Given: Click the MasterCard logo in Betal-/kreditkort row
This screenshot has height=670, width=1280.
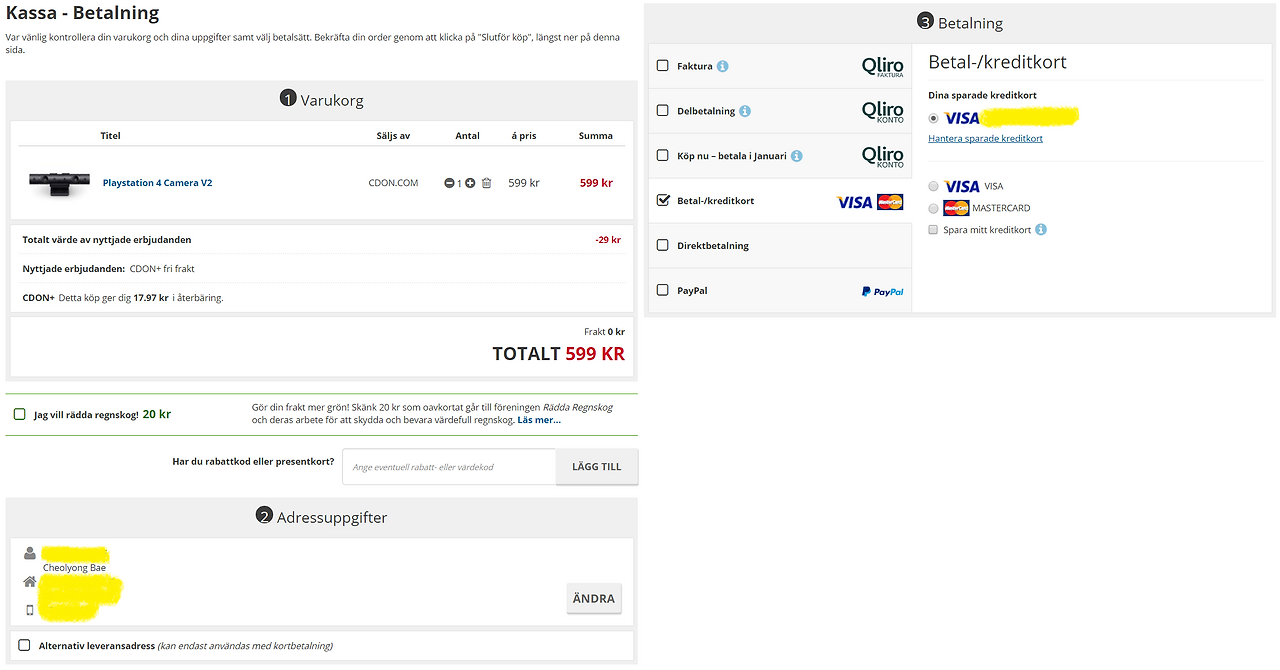Looking at the screenshot, I should coord(890,202).
